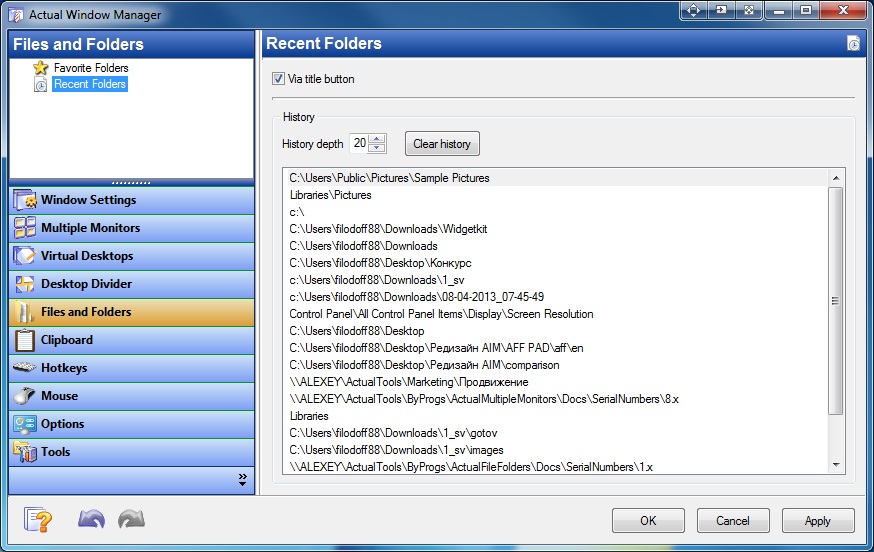Click the Tools section icon
874x552 pixels.
[x=25, y=452]
